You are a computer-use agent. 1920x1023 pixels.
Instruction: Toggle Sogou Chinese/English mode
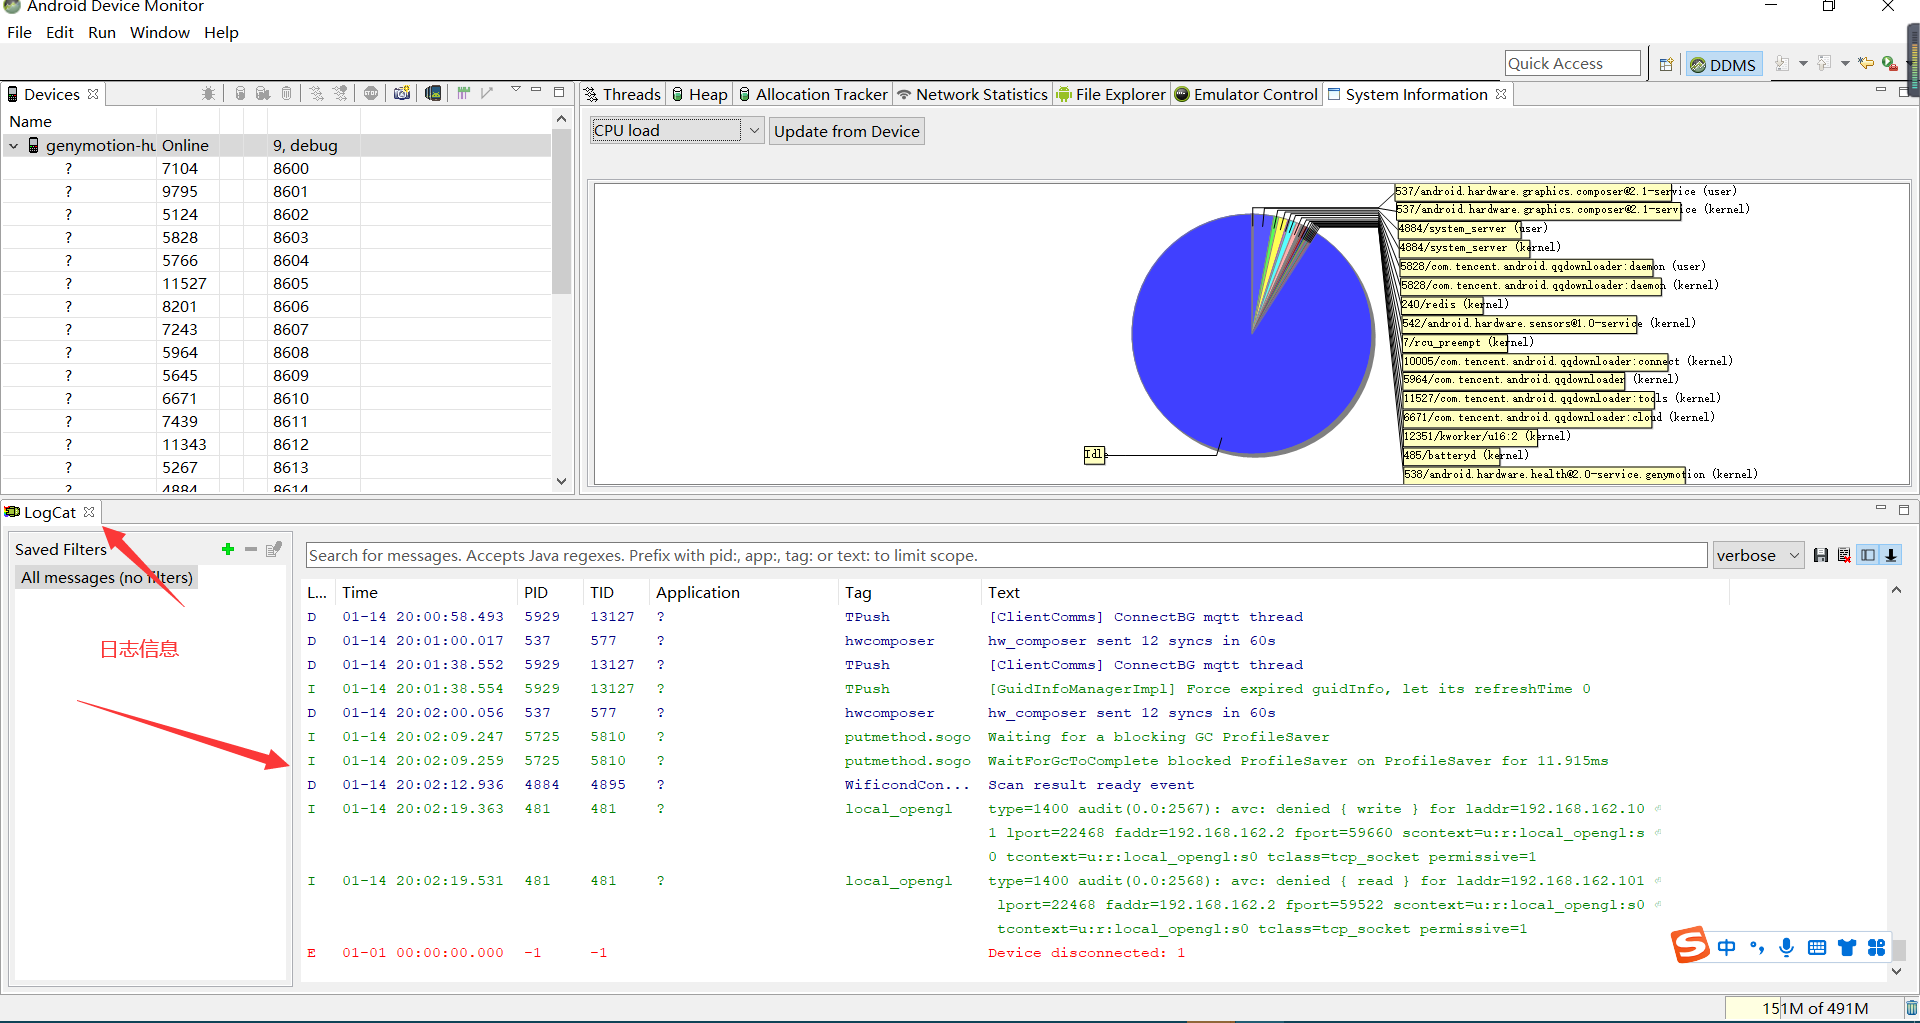tap(1727, 947)
